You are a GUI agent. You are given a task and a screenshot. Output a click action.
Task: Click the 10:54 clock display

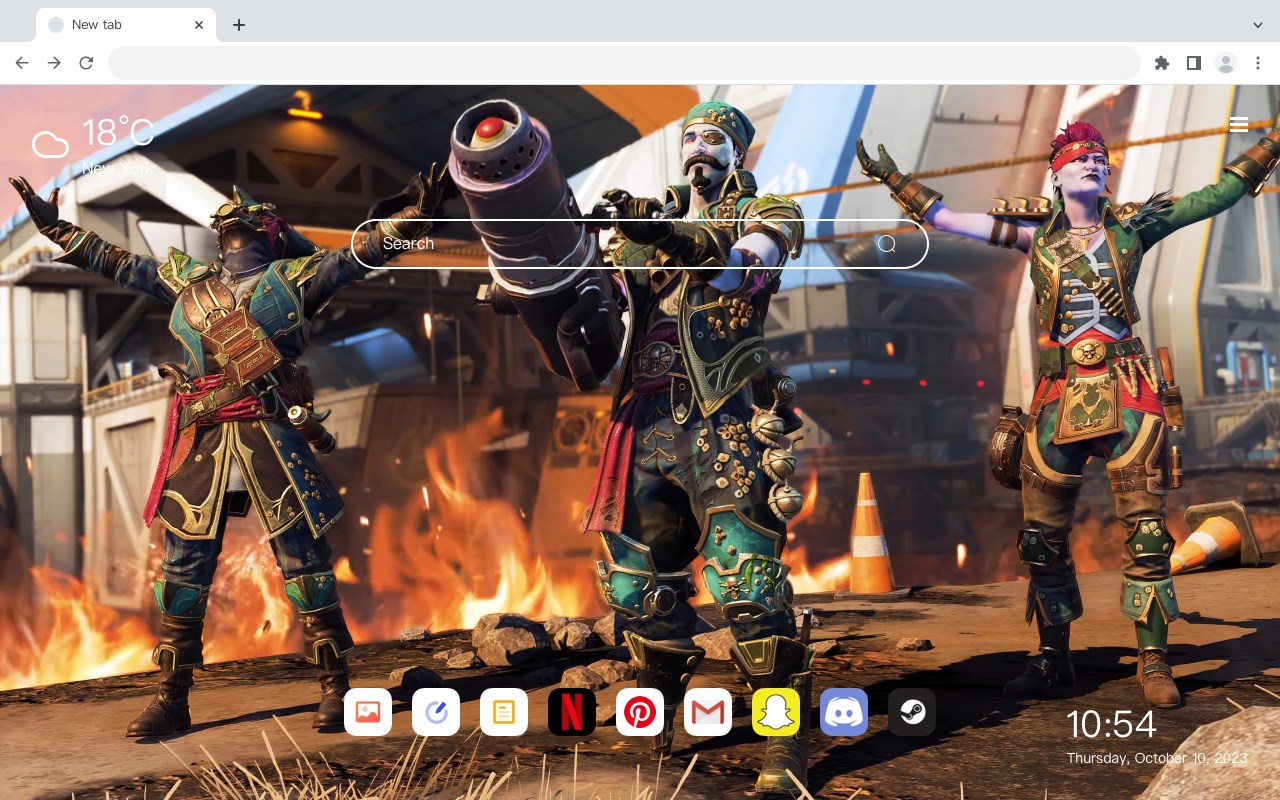pyautogui.click(x=1111, y=724)
